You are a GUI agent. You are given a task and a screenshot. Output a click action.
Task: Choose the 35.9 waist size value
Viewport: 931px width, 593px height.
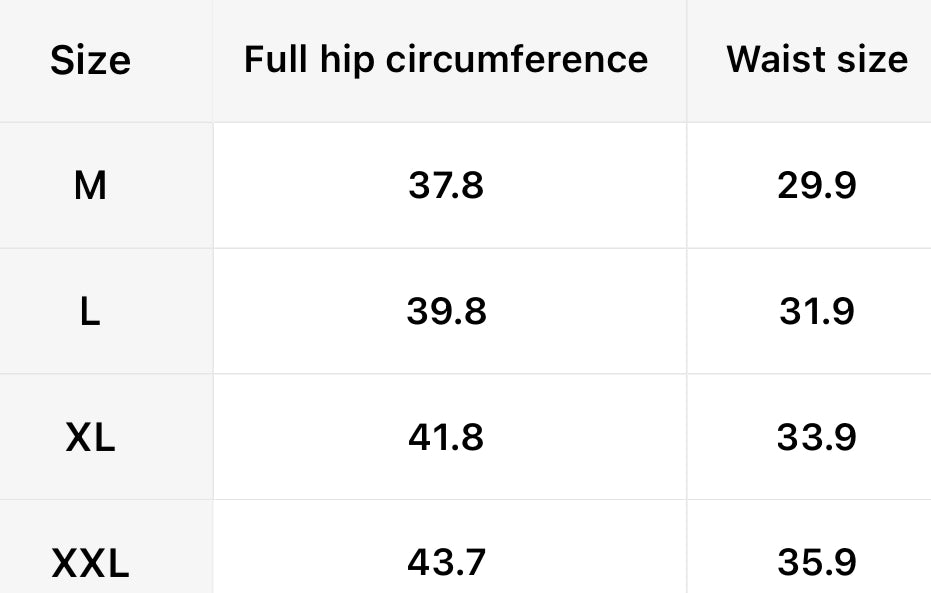coord(816,563)
